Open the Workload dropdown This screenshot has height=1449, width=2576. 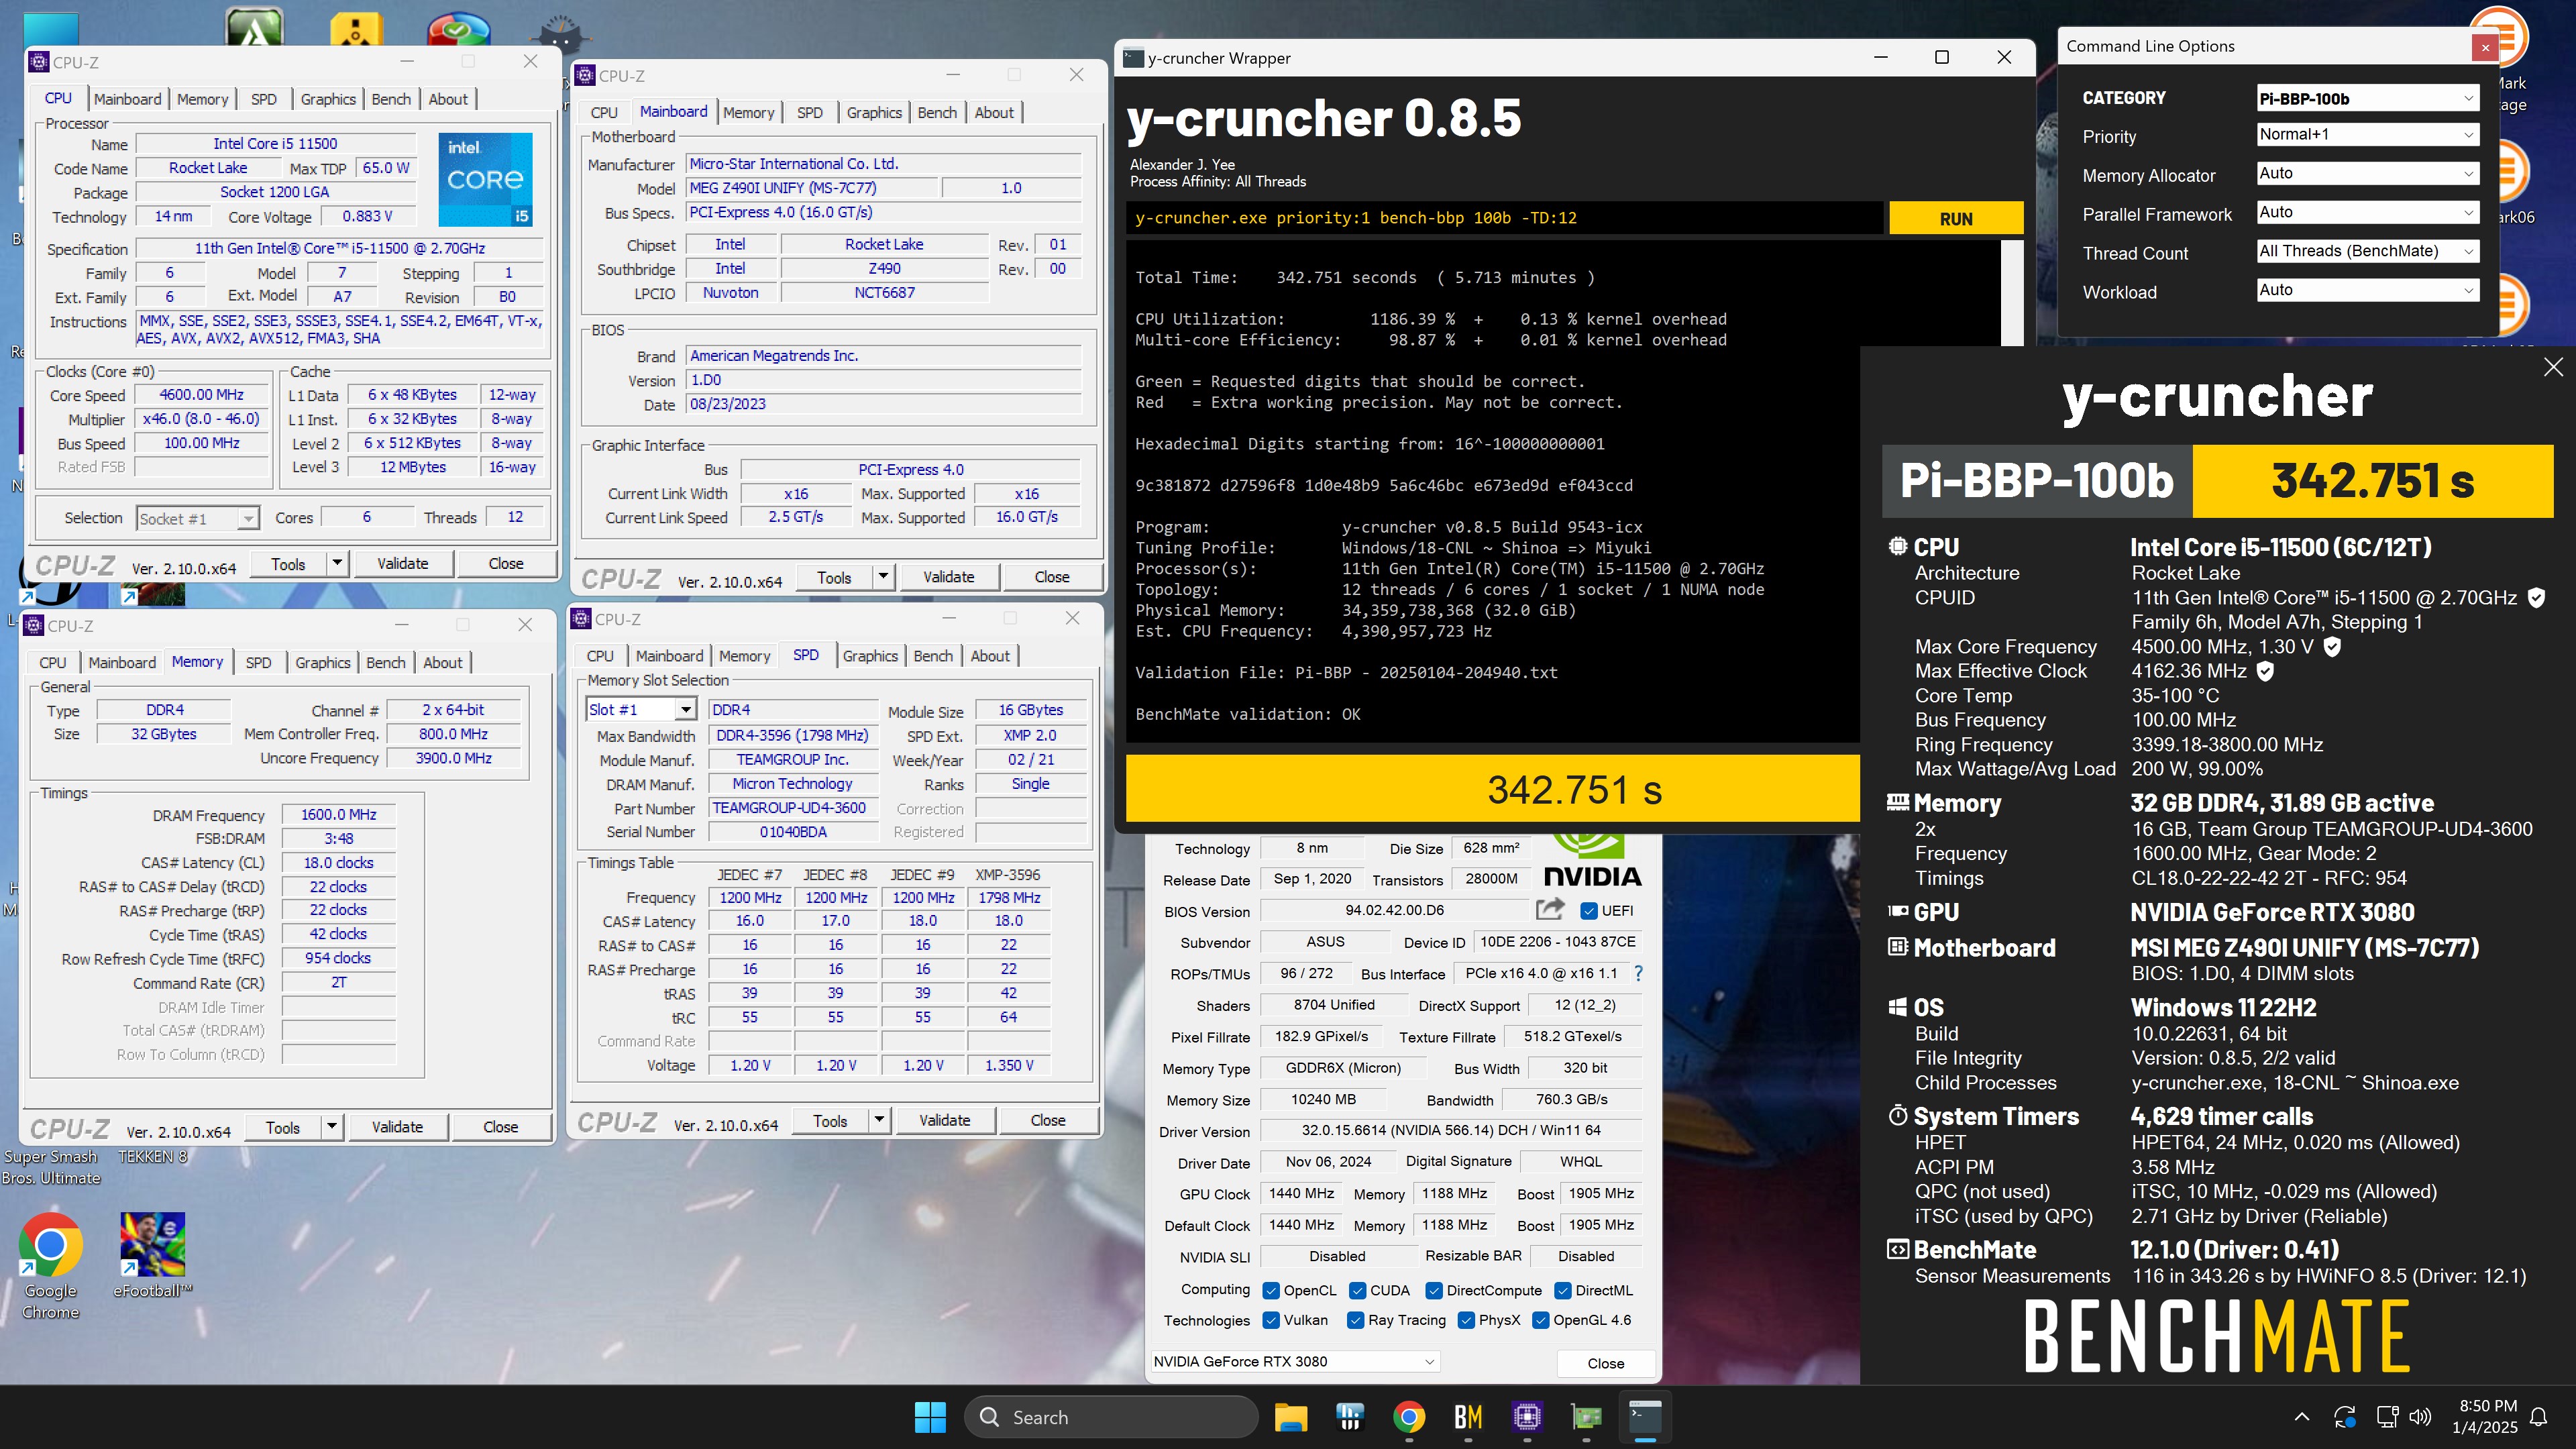[x=2367, y=290]
